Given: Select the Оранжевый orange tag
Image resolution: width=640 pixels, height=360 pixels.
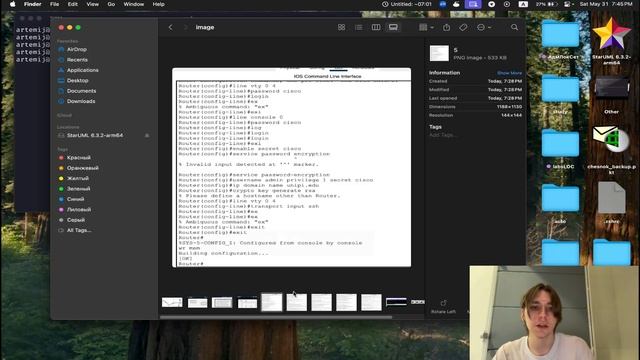Looking at the screenshot, I should click(x=82, y=168).
